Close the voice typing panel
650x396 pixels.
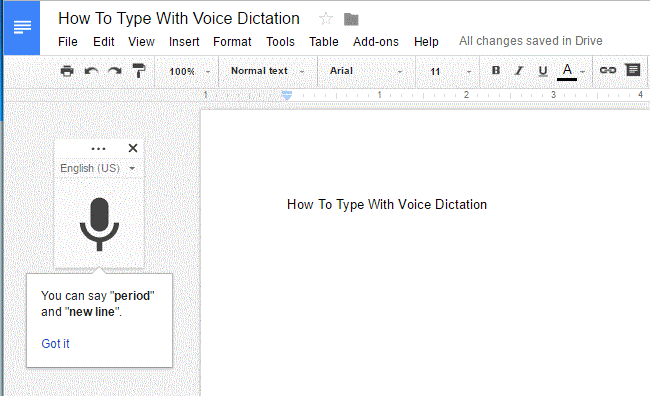[x=133, y=148]
